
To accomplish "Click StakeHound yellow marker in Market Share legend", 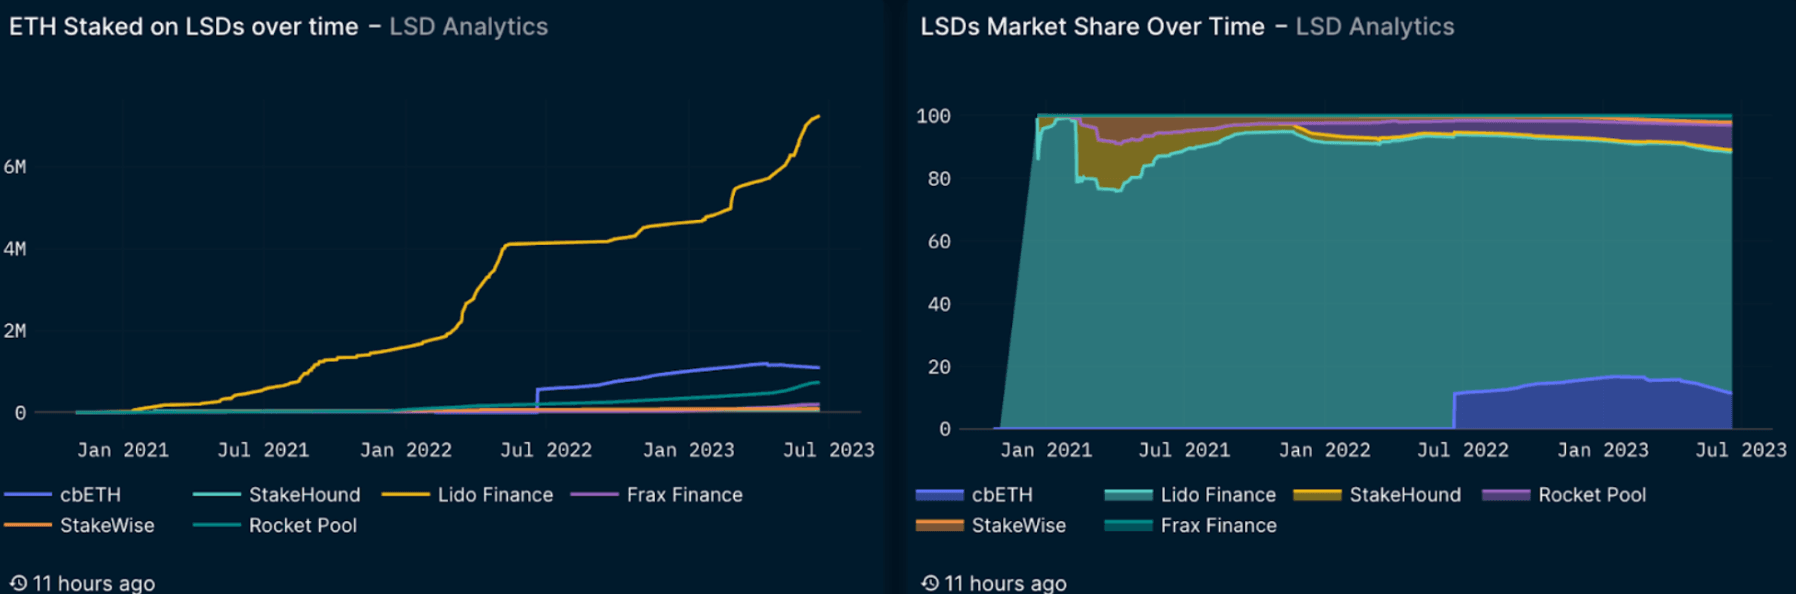I will 1317,495.
